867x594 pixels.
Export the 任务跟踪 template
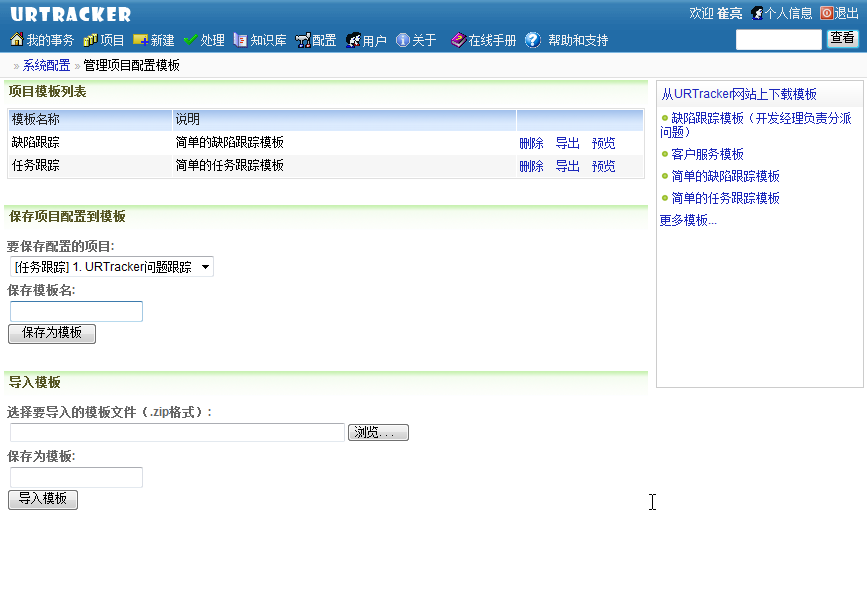[567, 166]
